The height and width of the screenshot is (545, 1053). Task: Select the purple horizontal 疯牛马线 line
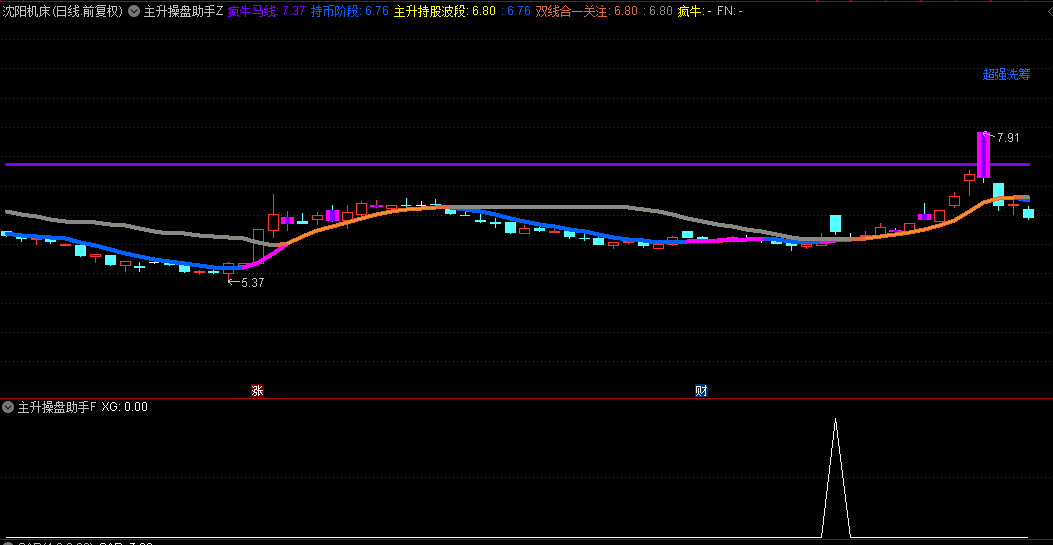[517, 164]
